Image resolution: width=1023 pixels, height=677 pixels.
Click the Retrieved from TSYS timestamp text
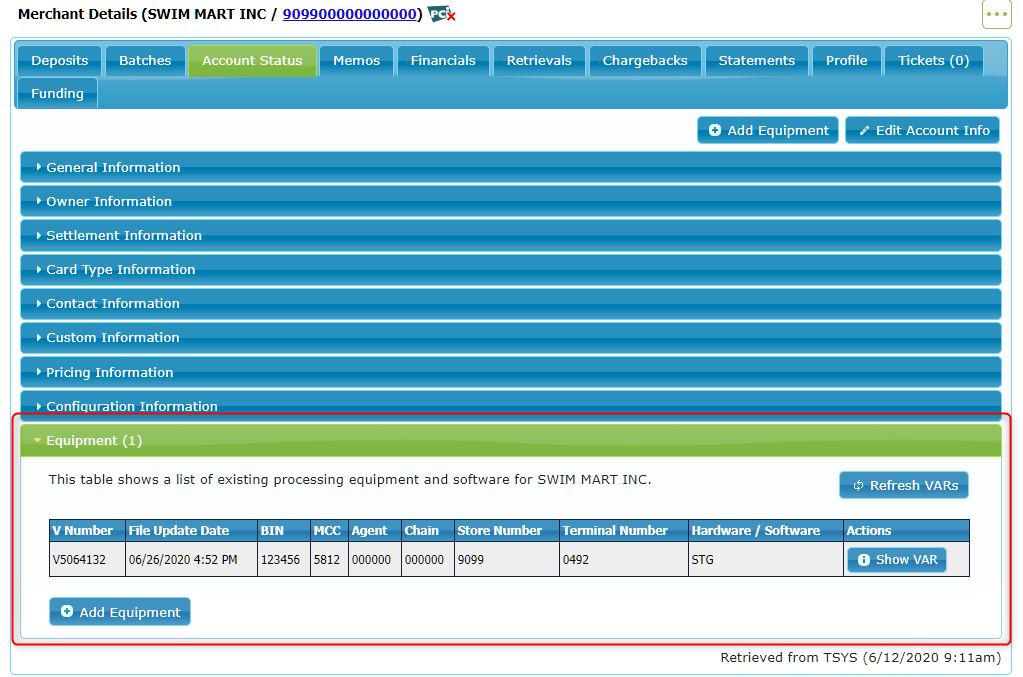861,657
